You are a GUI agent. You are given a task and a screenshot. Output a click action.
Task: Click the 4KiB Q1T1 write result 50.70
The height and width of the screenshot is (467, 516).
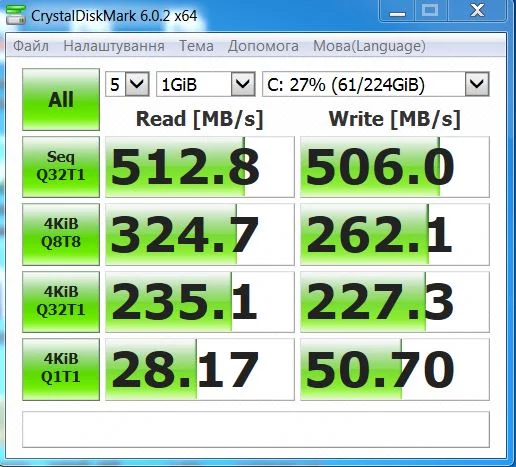click(395, 369)
